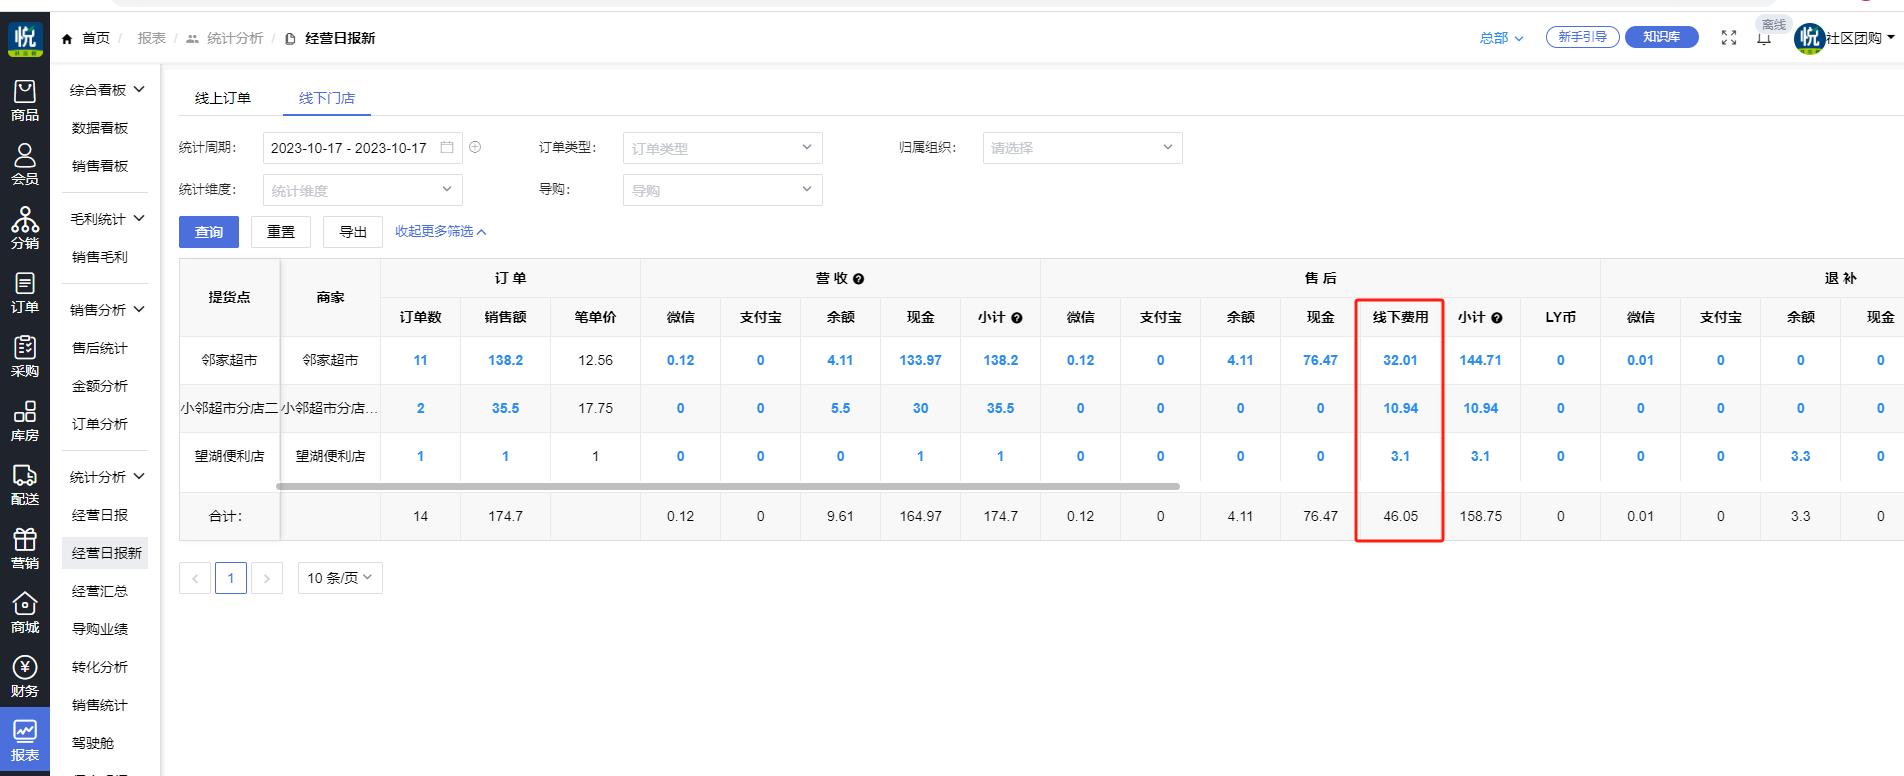1904x776 pixels.
Task: Go to next page arrow
Action: tap(267, 578)
